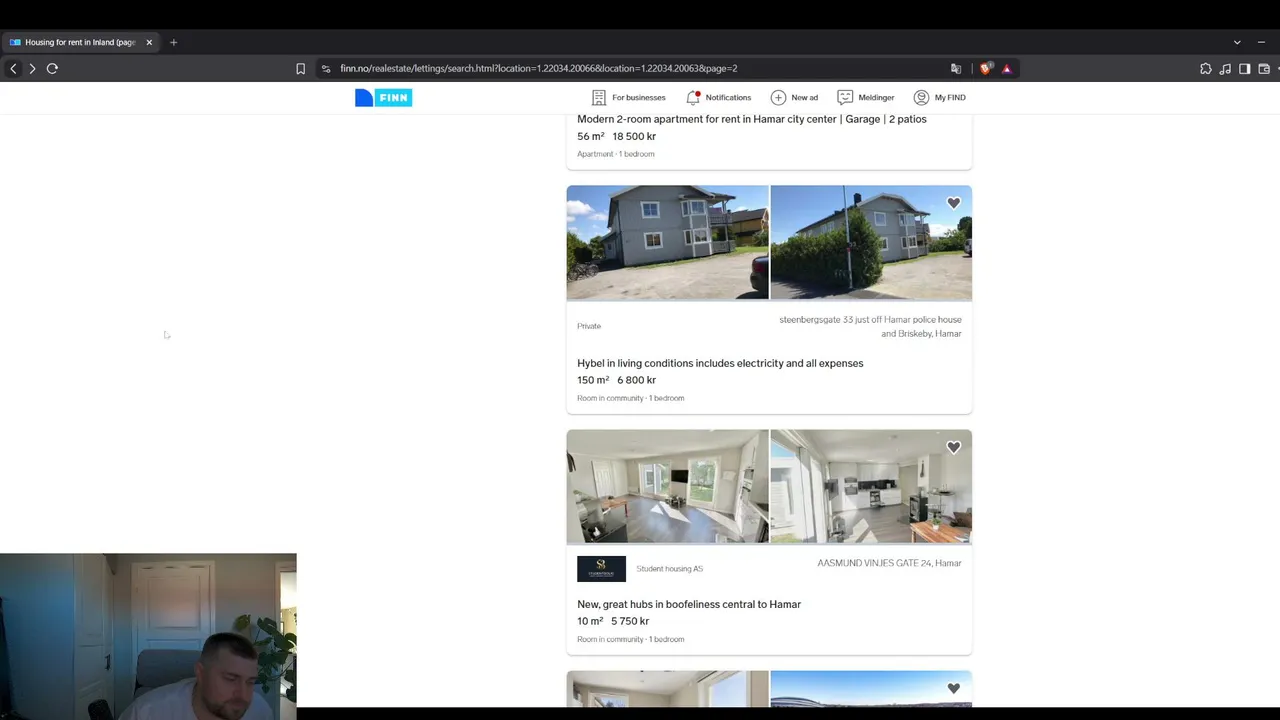This screenshot has height=720, width=1280.
Task: Open Meldinger messages in the header
Action: coord(866,97)
